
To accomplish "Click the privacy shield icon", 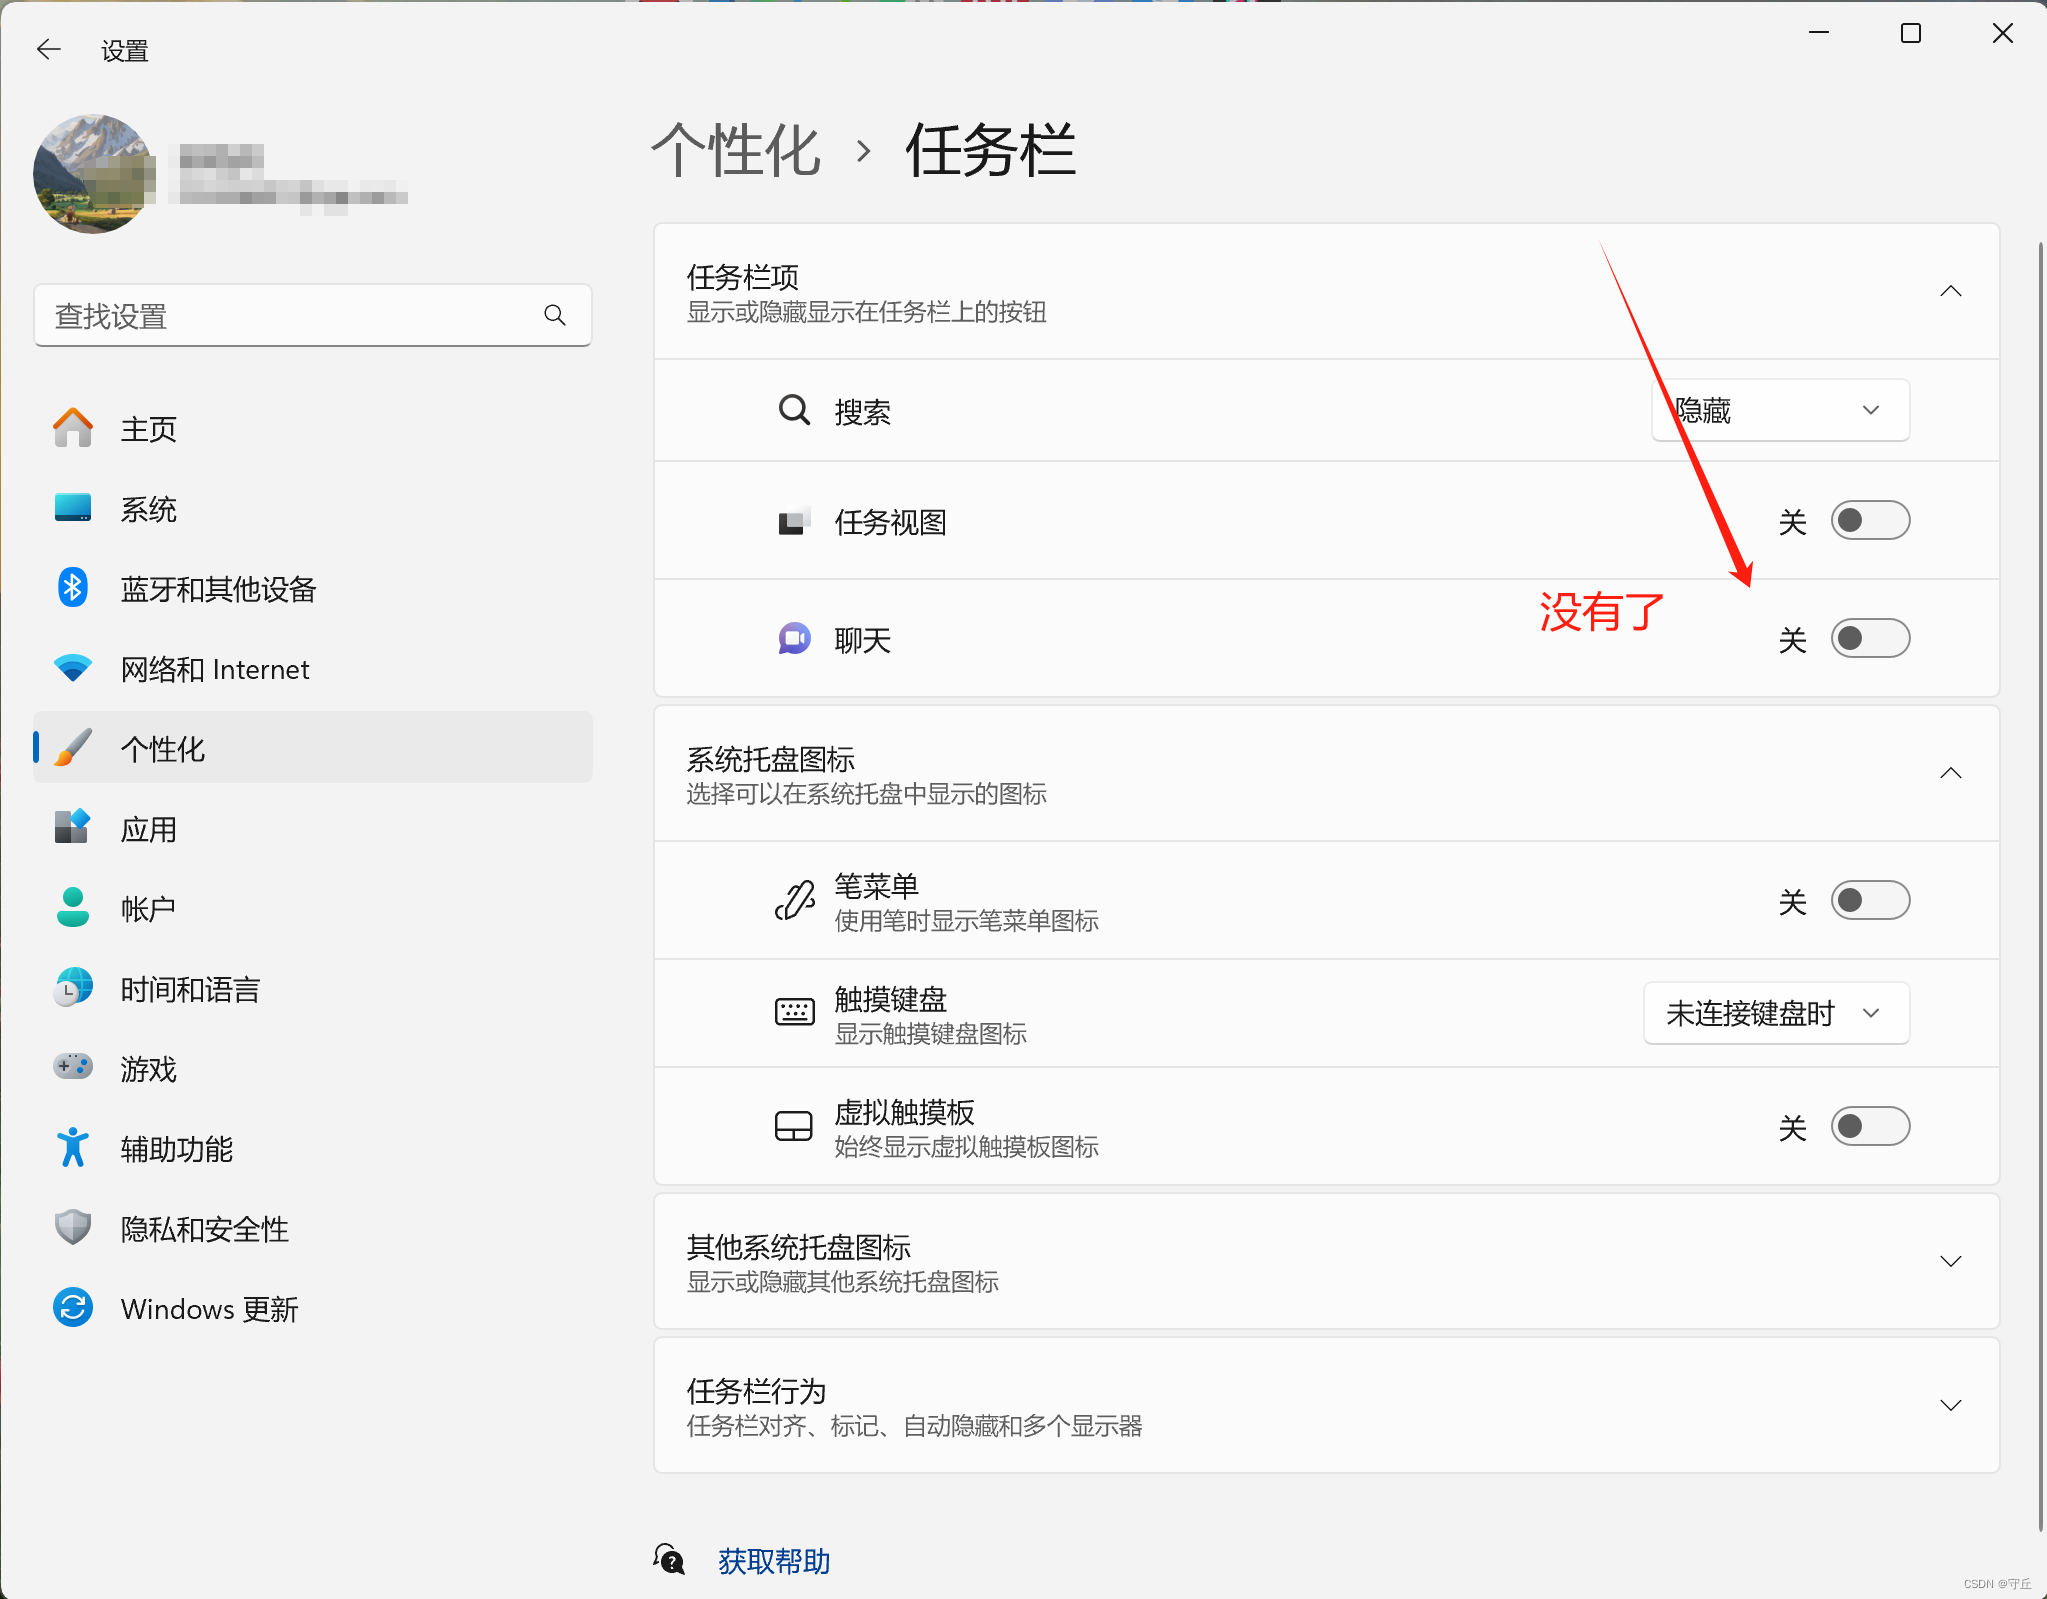I will tap(73, 1228).
